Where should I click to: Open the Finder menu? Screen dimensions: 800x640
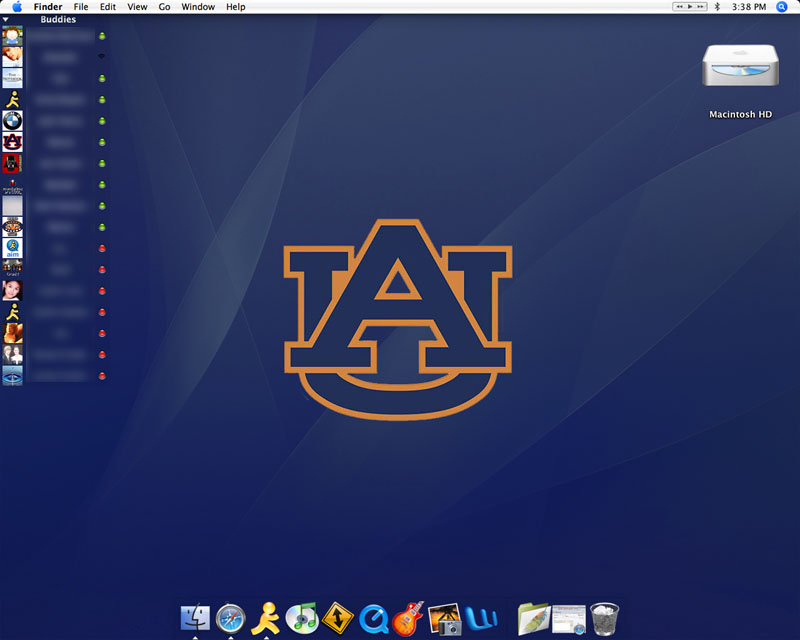48,7
